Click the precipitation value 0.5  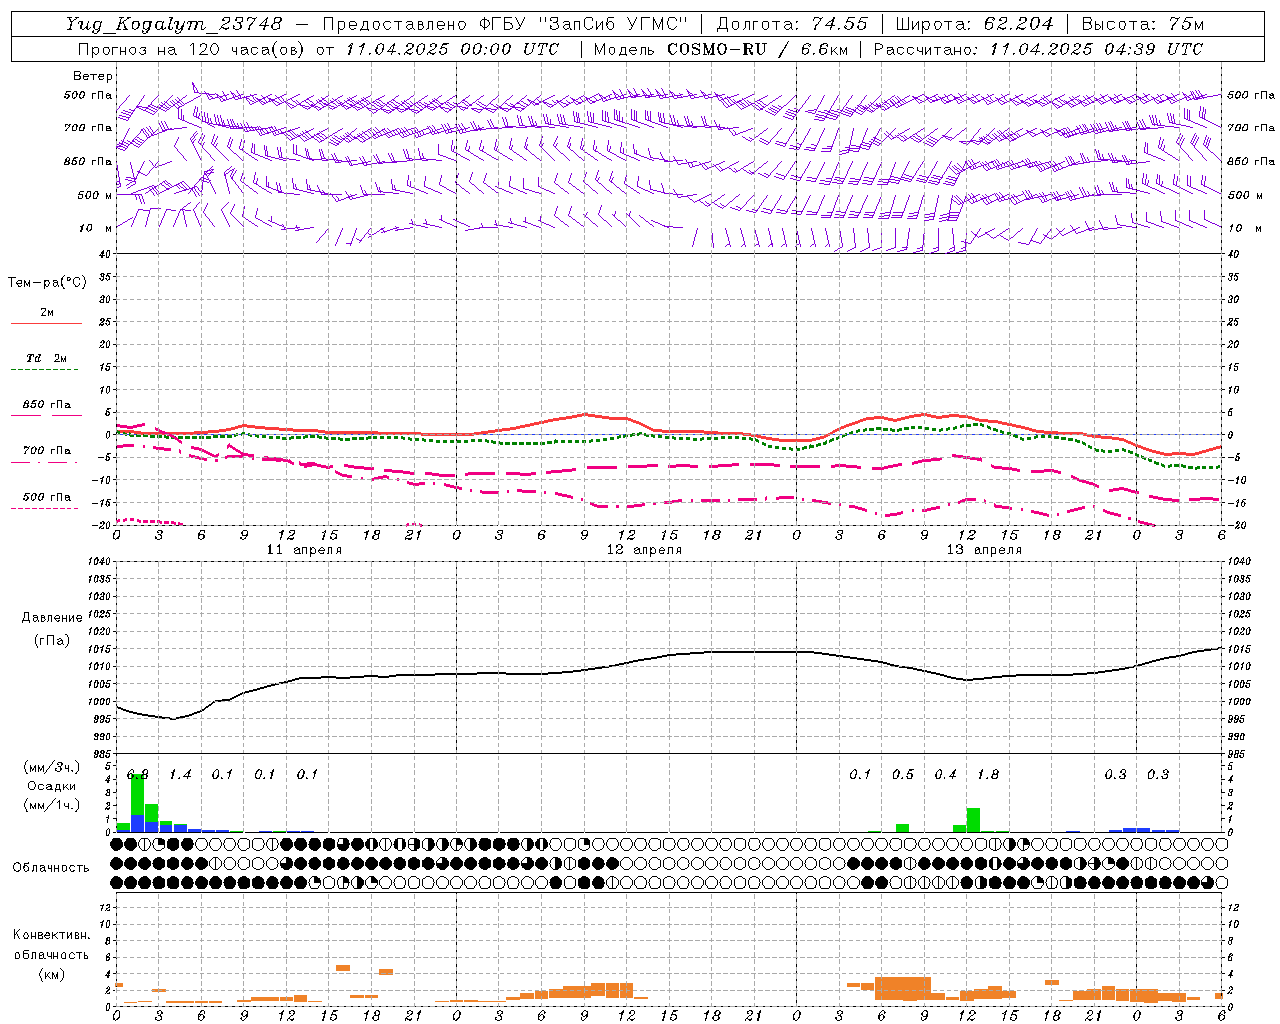pos(903,775)
